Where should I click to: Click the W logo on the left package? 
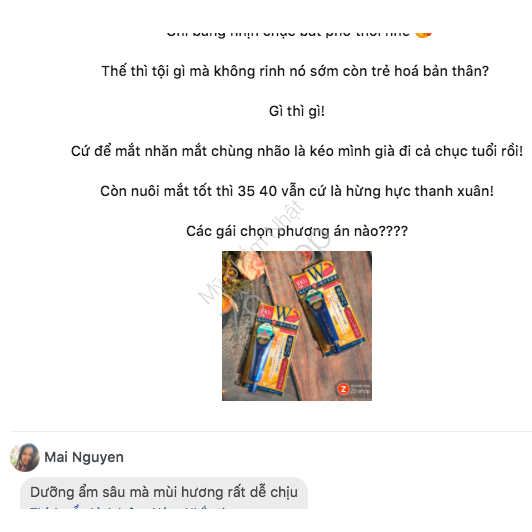point(283,314)
